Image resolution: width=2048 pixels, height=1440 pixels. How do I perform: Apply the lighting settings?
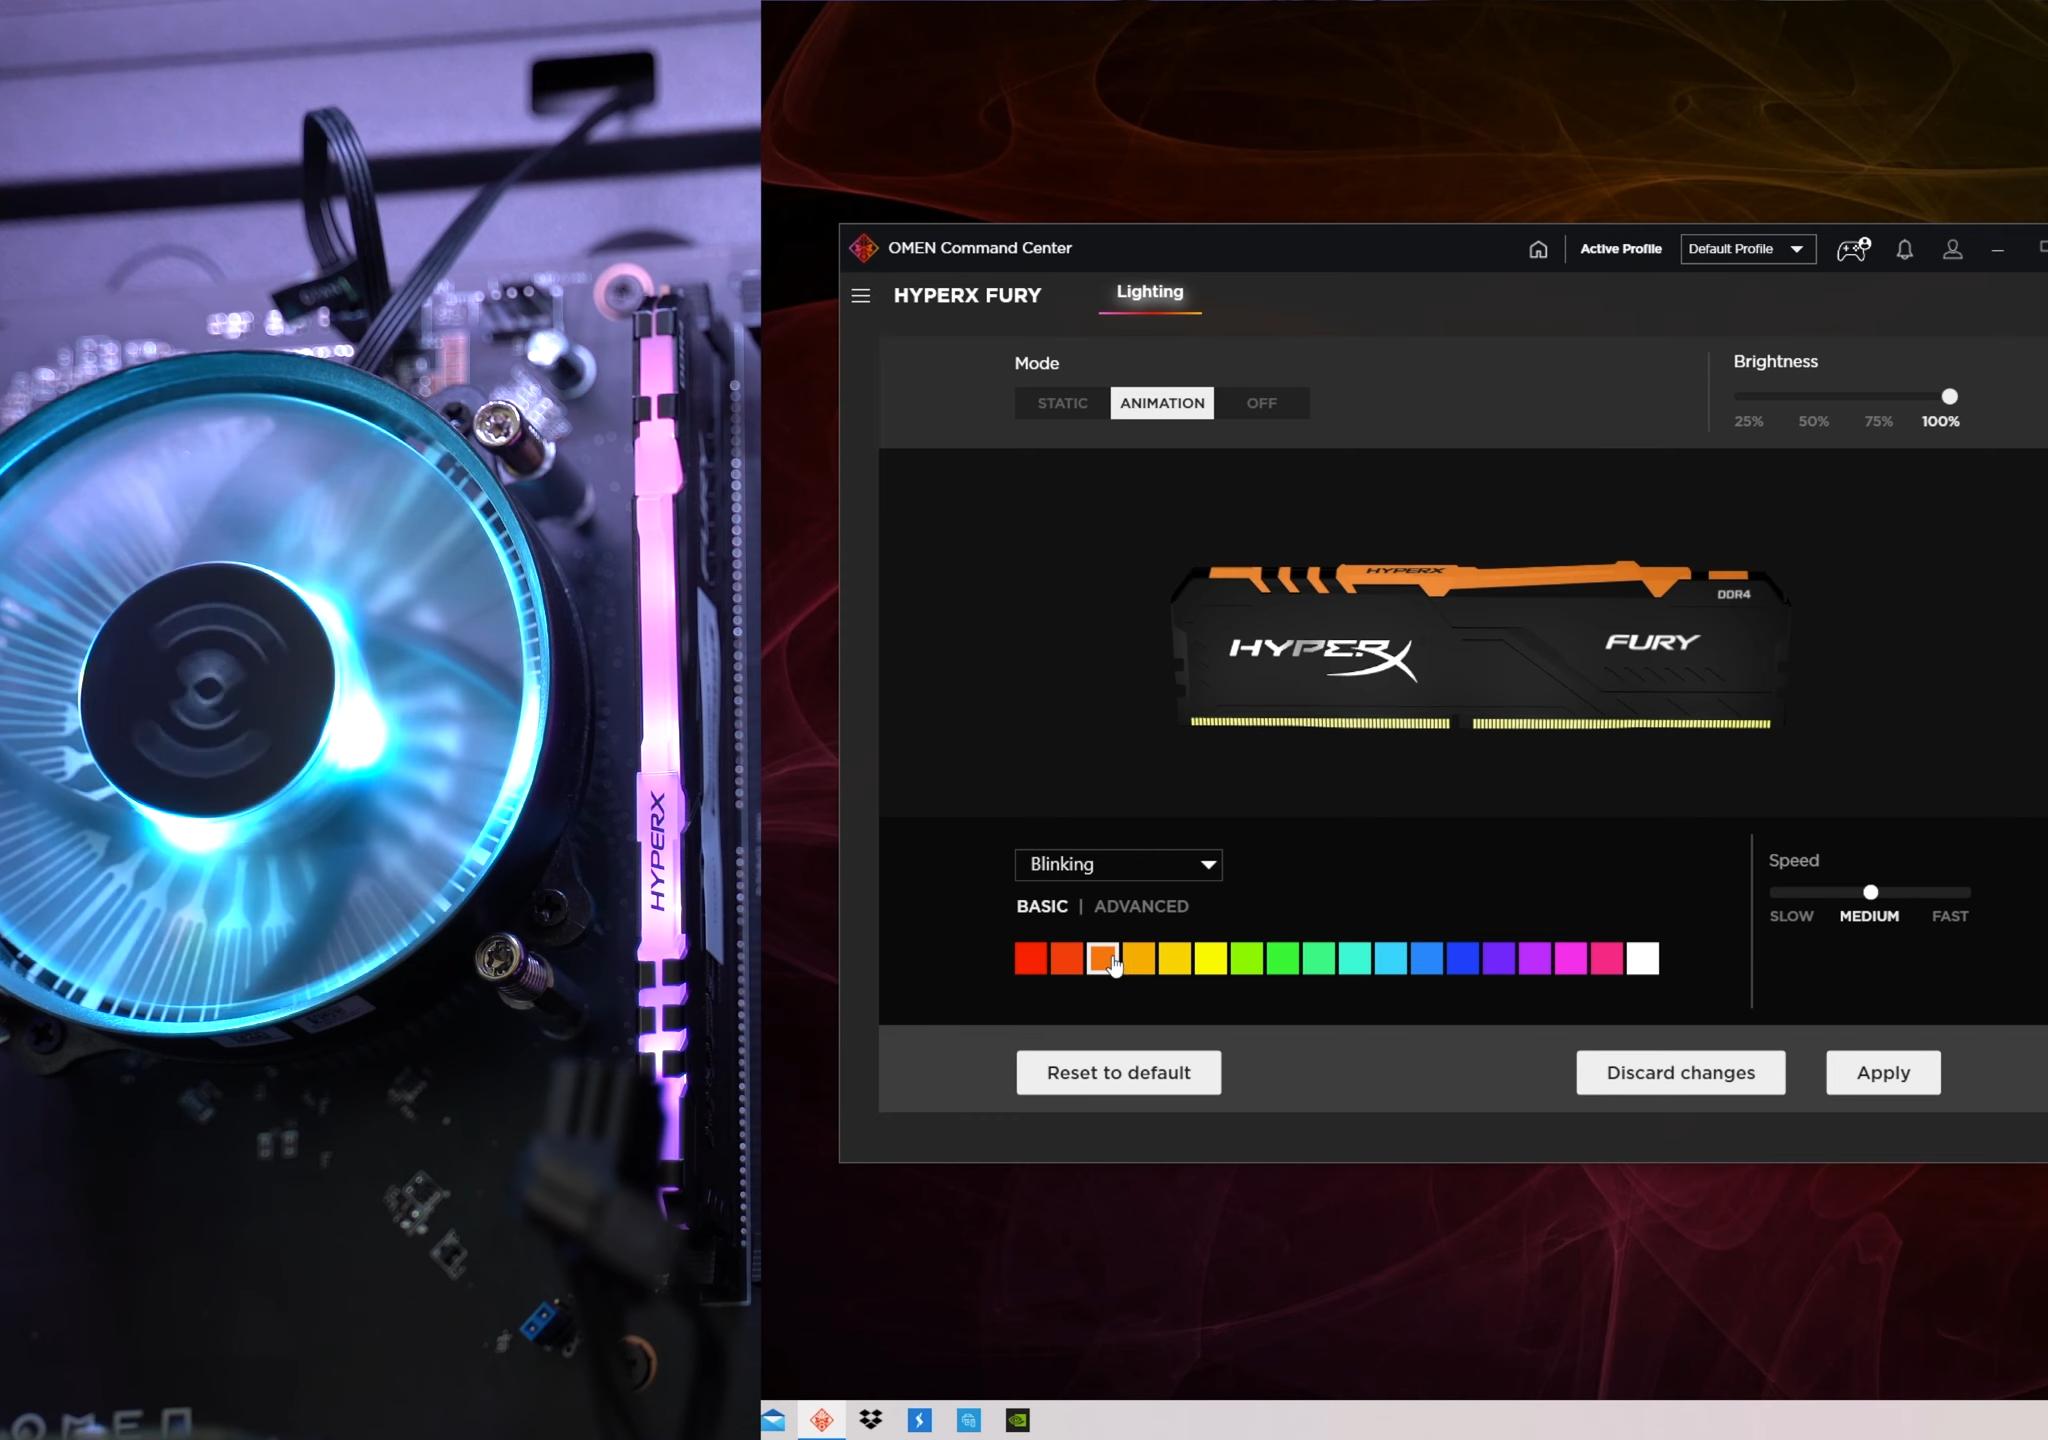(x=1883, y=1072)
